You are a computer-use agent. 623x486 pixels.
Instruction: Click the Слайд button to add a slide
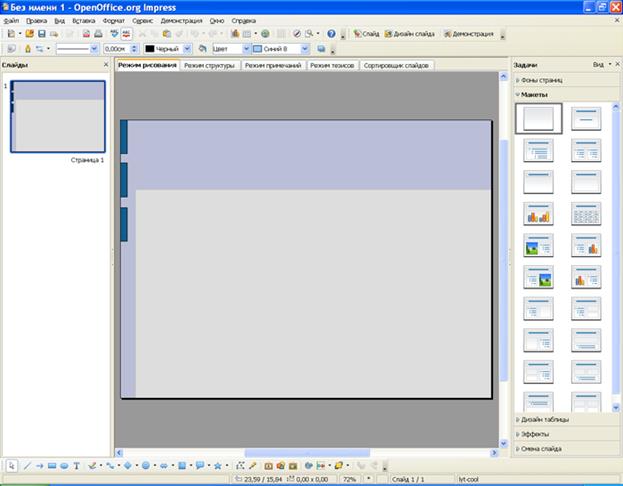(x=366, y=34)
